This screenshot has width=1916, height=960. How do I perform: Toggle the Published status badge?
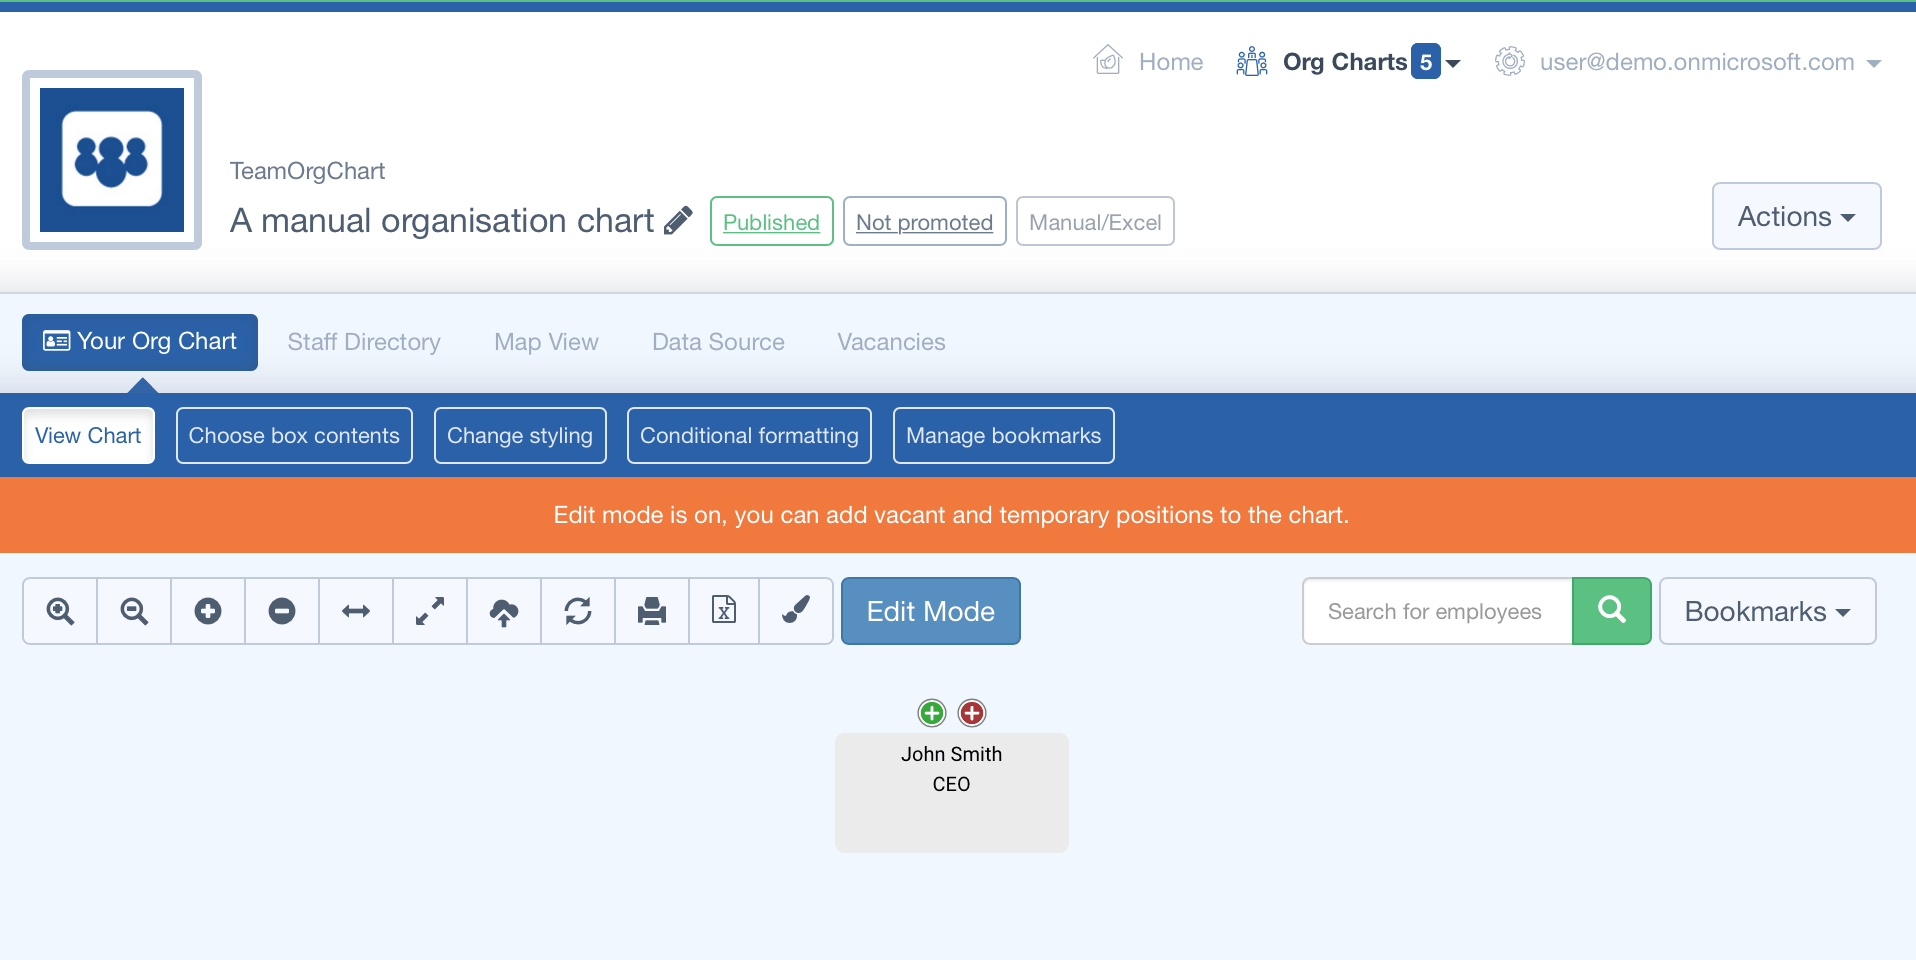771,222
